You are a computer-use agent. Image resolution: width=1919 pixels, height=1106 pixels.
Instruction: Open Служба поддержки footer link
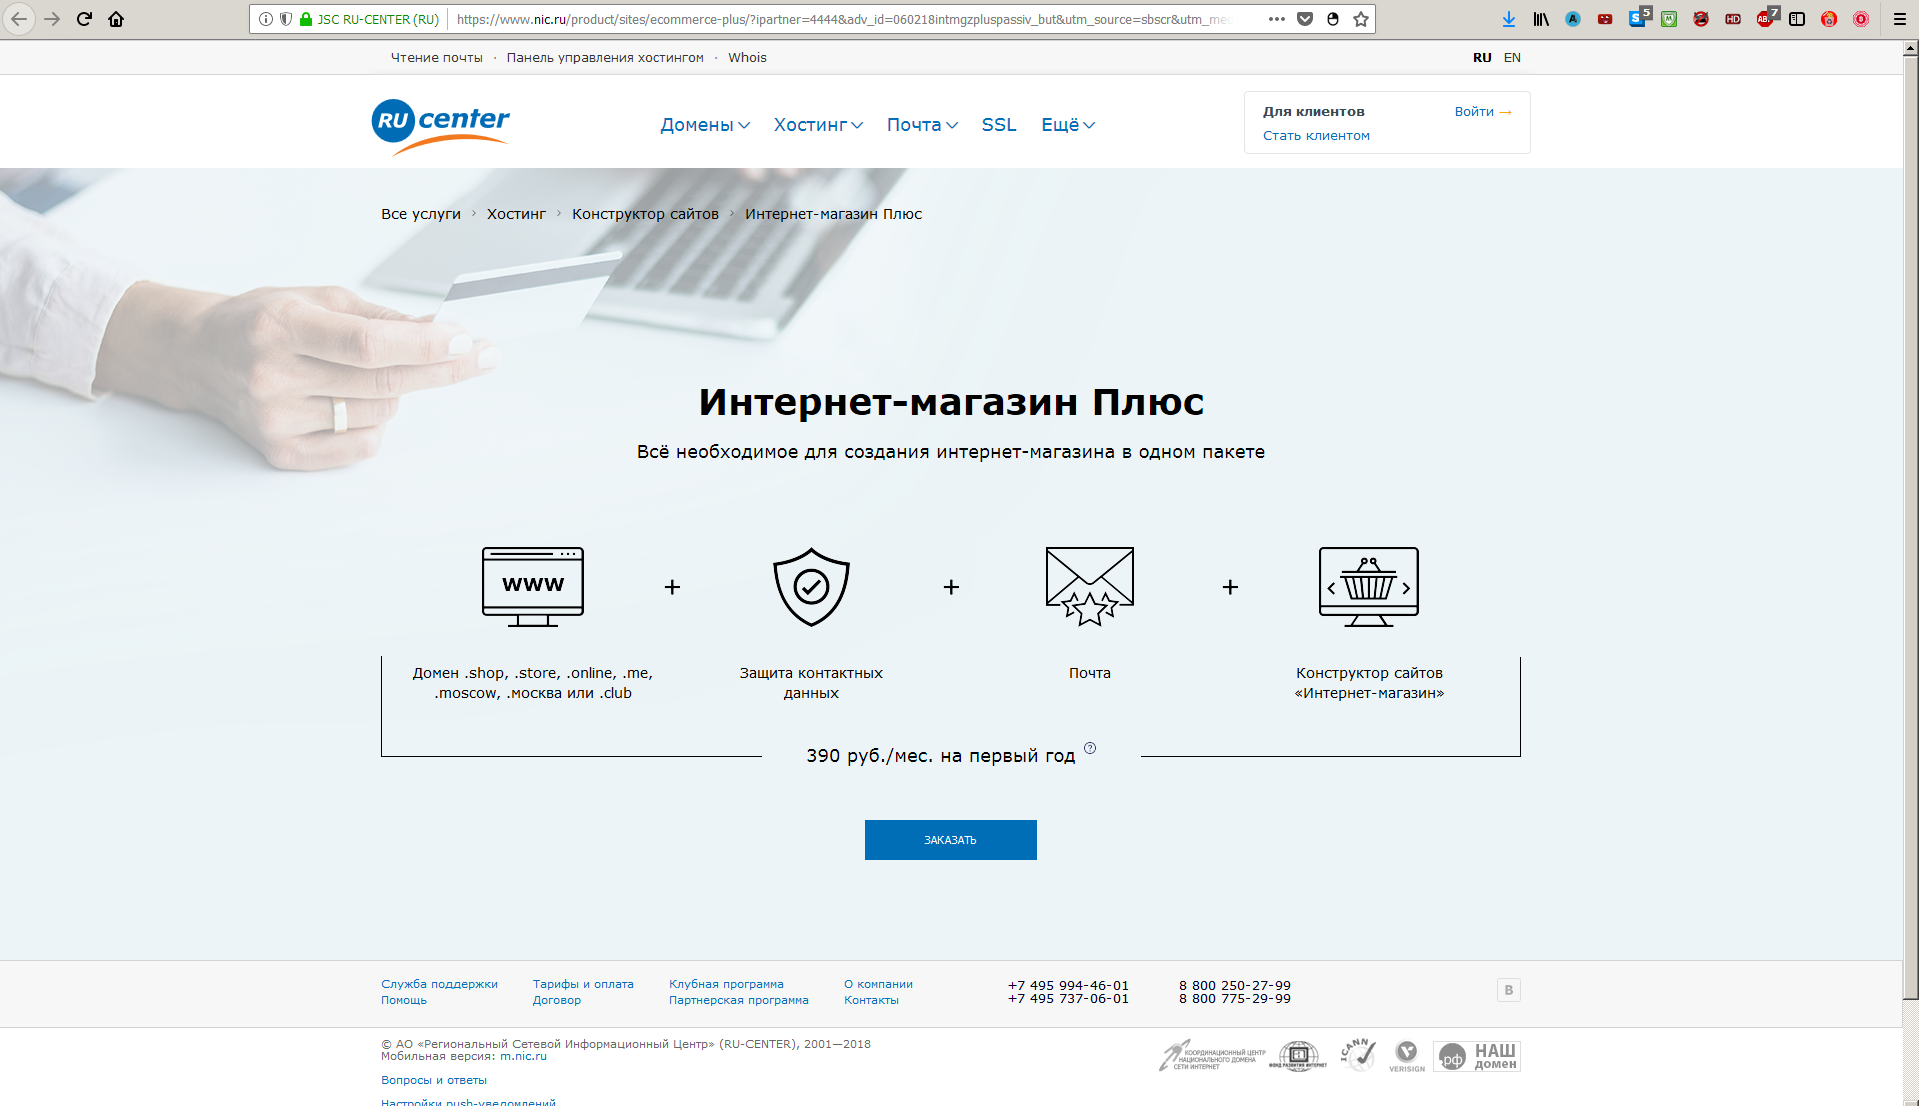click(x=439, y=984)
